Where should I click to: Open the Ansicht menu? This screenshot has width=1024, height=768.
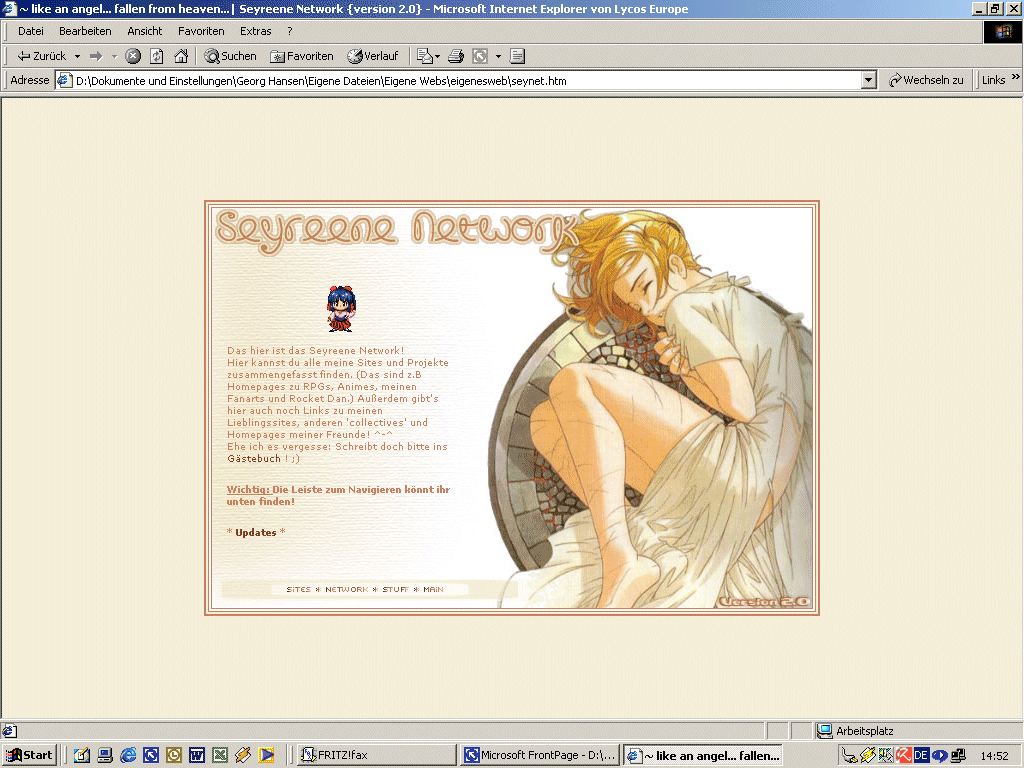[144, 31]
